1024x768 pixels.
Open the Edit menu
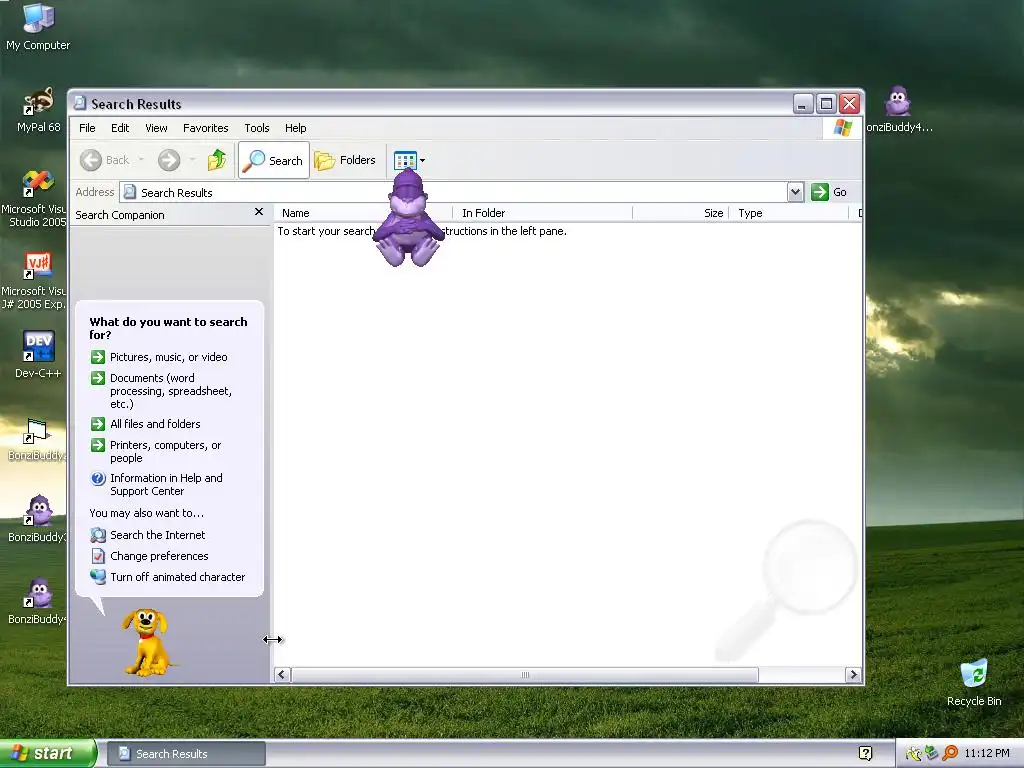pyautogui.click(x=120, y=128)
